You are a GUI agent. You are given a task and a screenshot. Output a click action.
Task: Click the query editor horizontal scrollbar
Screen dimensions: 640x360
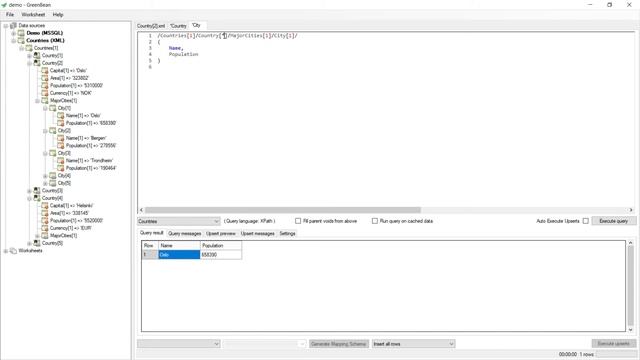282,210
